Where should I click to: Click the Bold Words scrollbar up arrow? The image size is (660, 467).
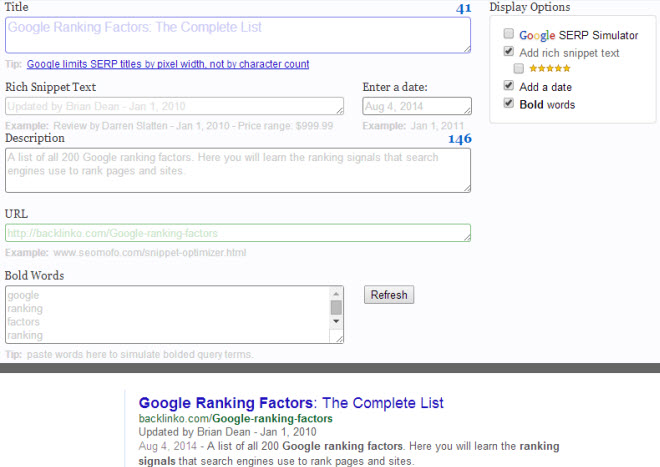click(x=336, y=294)
